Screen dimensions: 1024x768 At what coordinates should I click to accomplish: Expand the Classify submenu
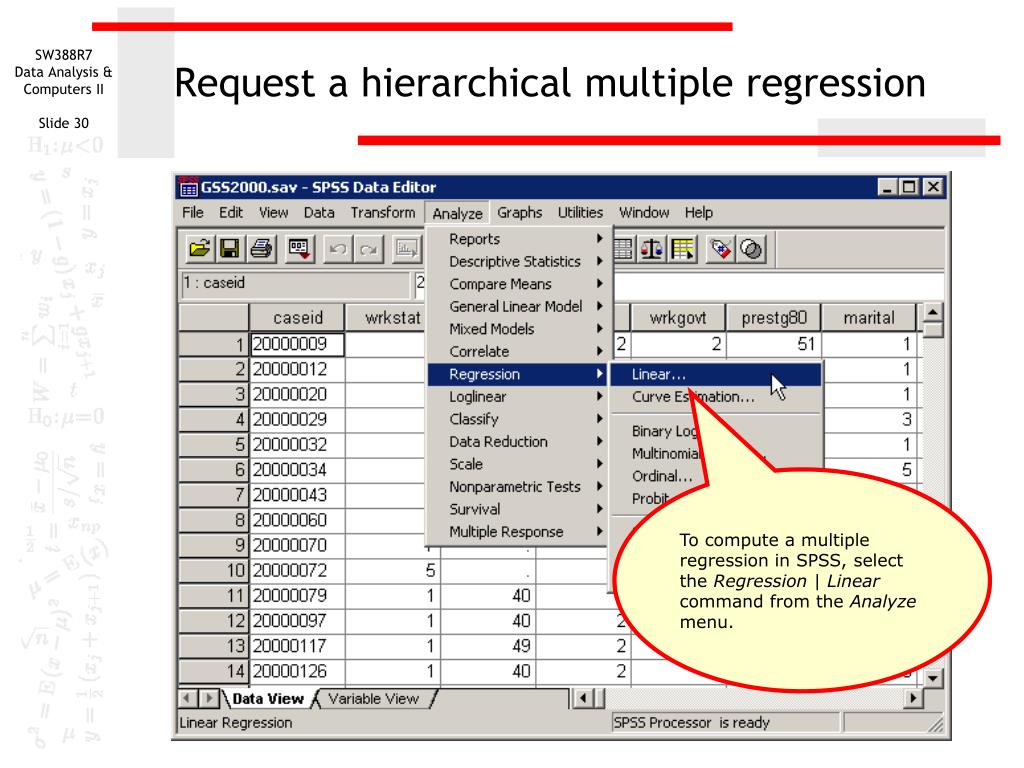point(519,419)
